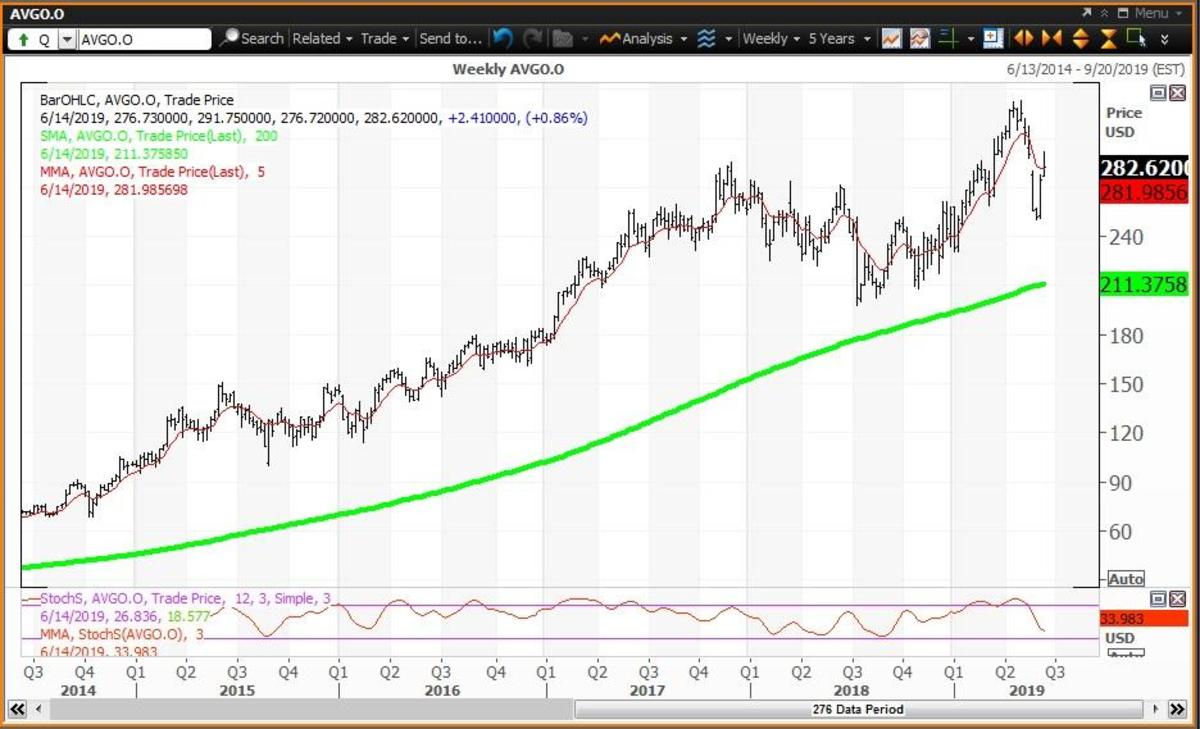Click the Search magnifier button
This screenshot has height=729, width=1200.
click(251, 39)
